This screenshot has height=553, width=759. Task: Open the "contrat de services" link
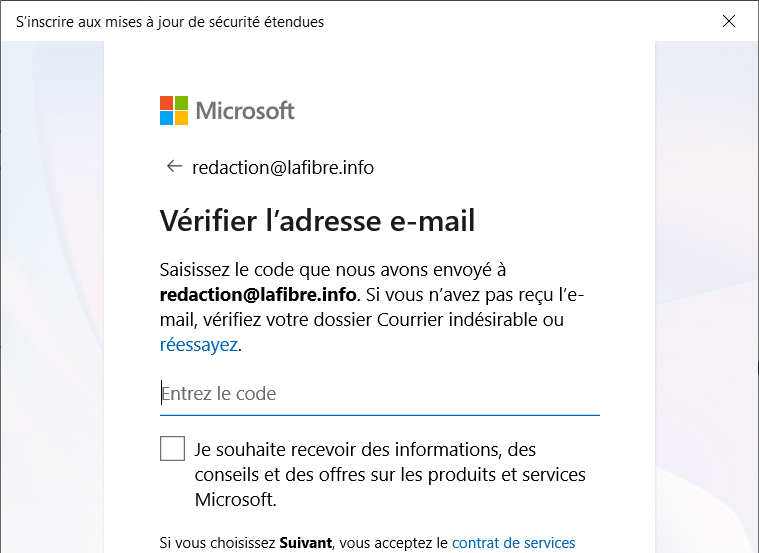(513, 543)
